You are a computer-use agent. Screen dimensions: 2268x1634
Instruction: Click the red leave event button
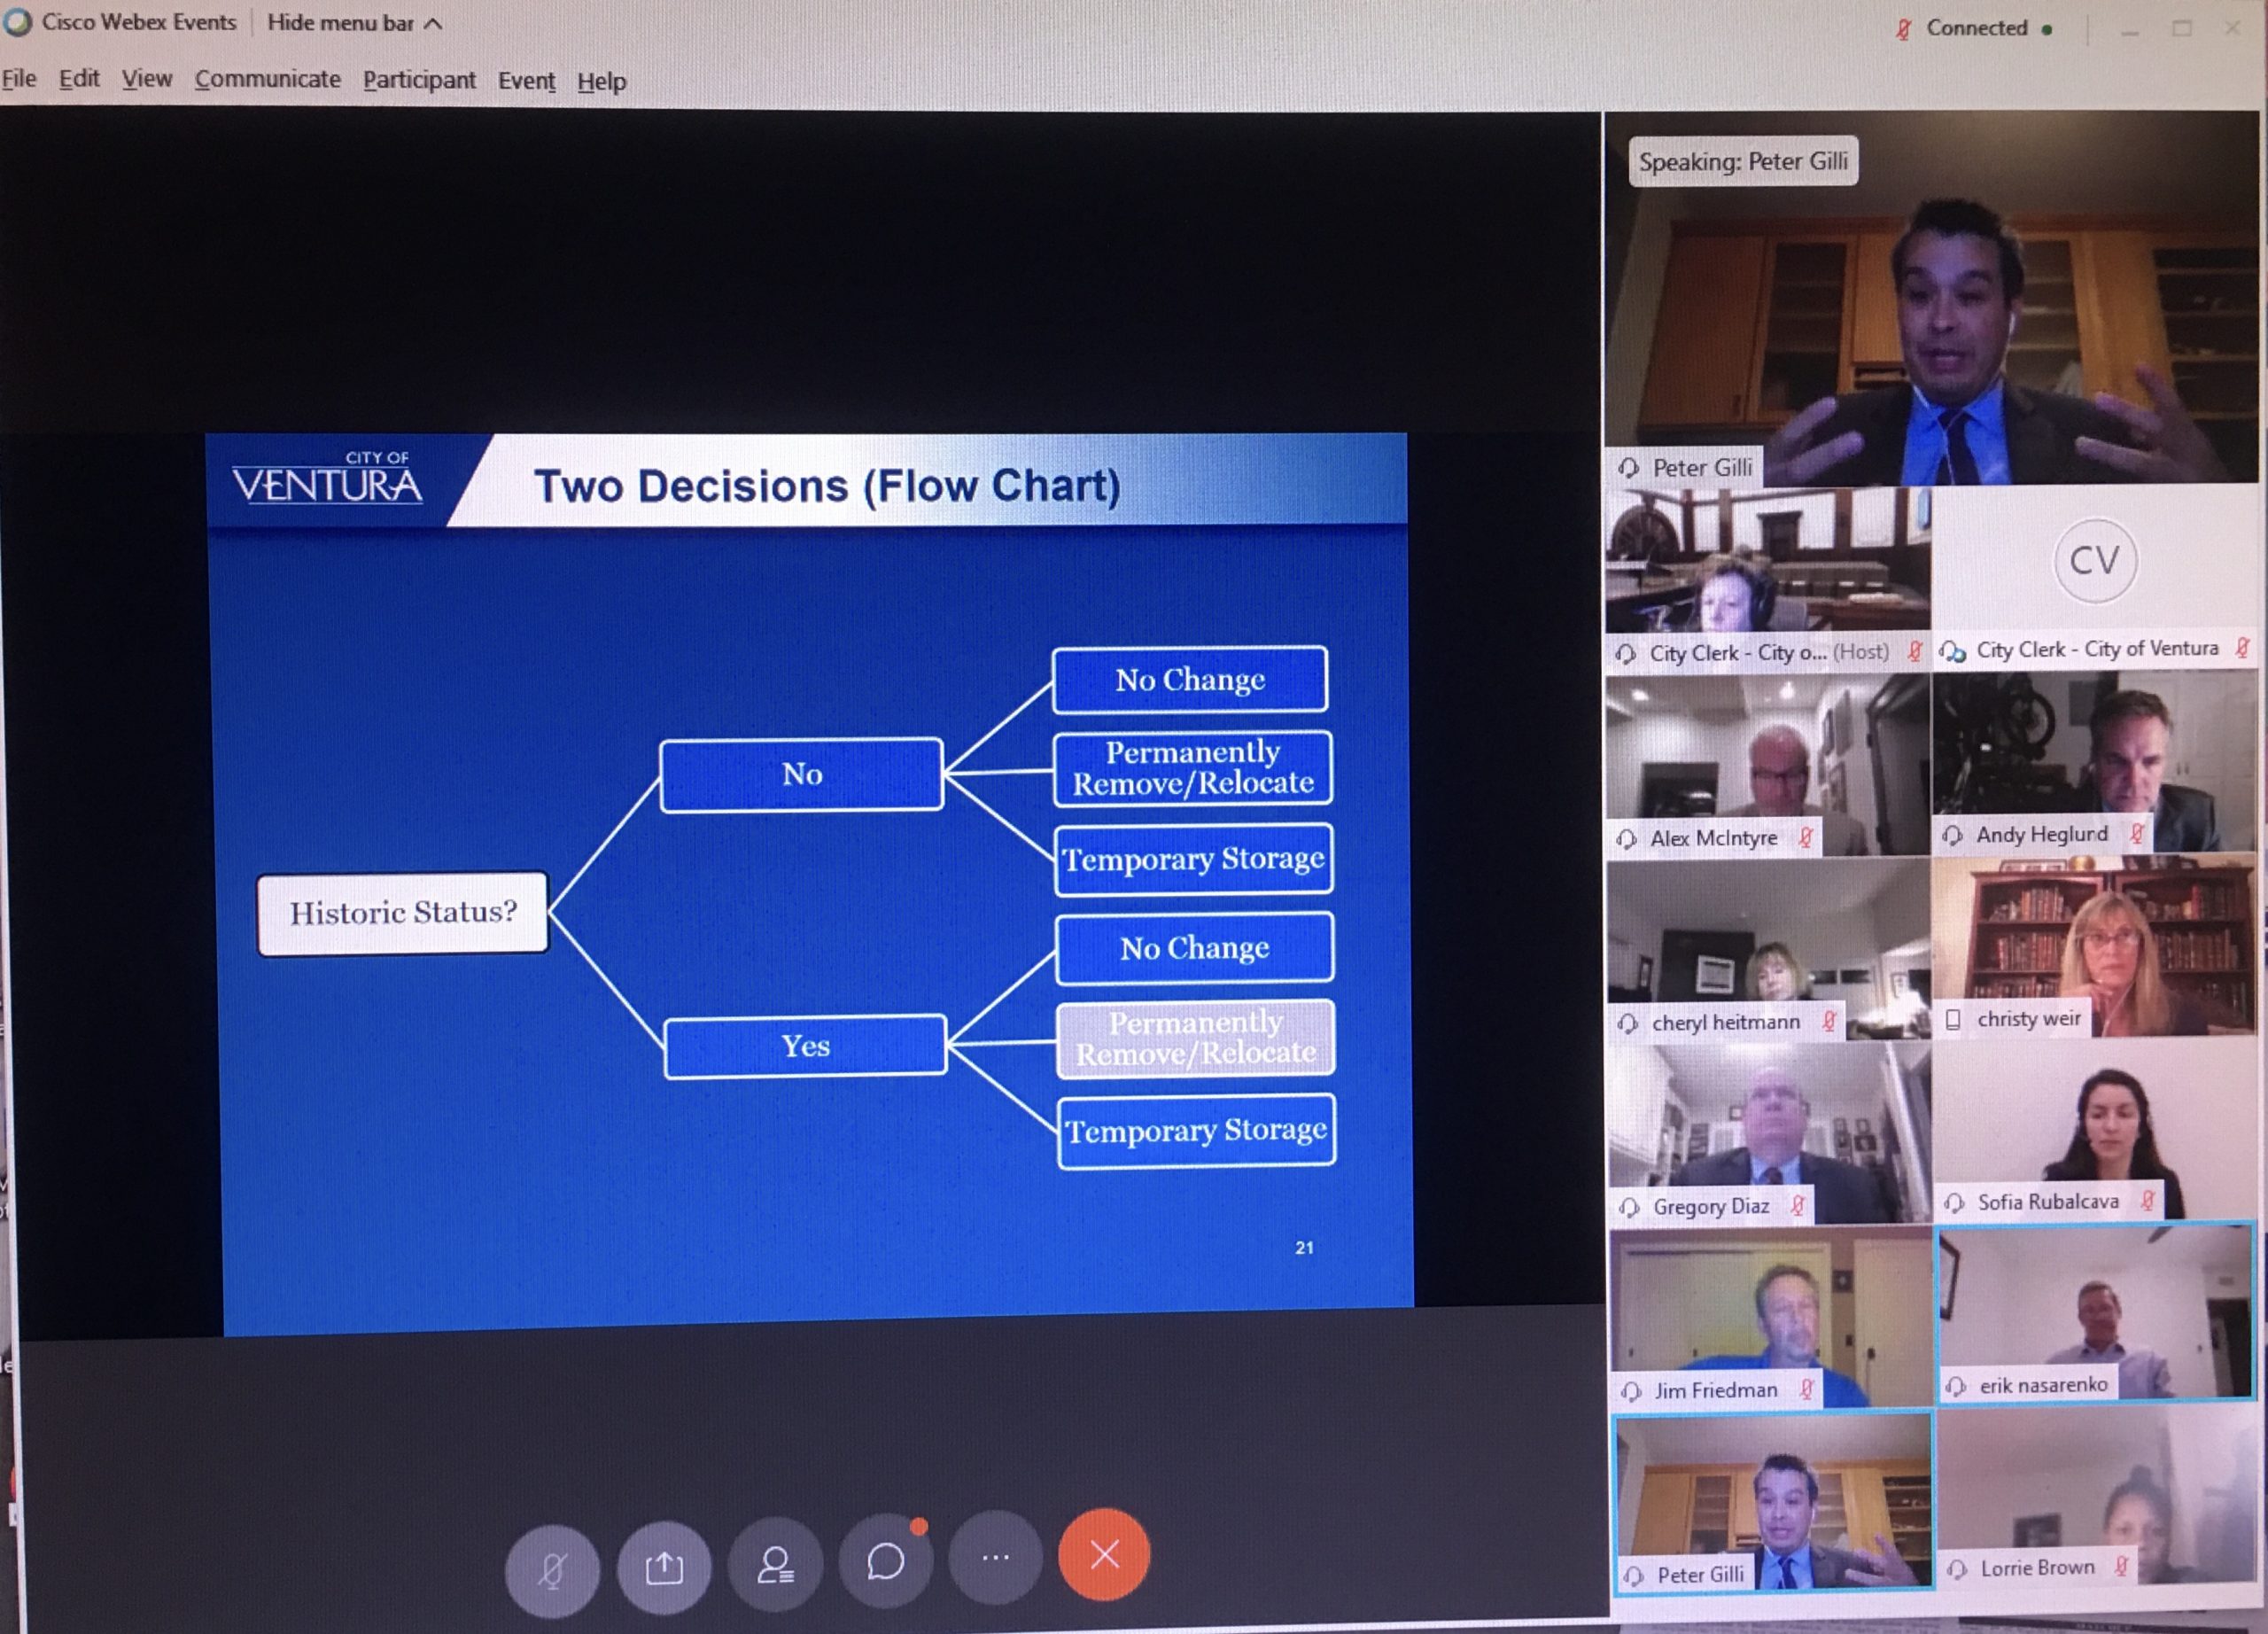(x=1104, y=1553)
